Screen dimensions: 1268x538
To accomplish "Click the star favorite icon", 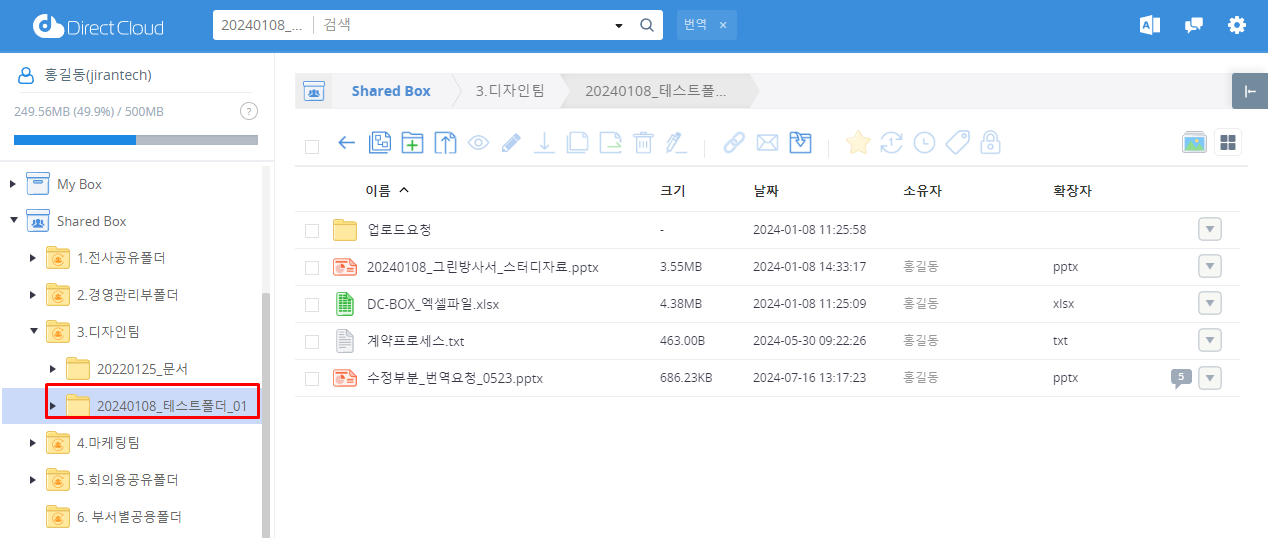I will [x=857, y=143].
